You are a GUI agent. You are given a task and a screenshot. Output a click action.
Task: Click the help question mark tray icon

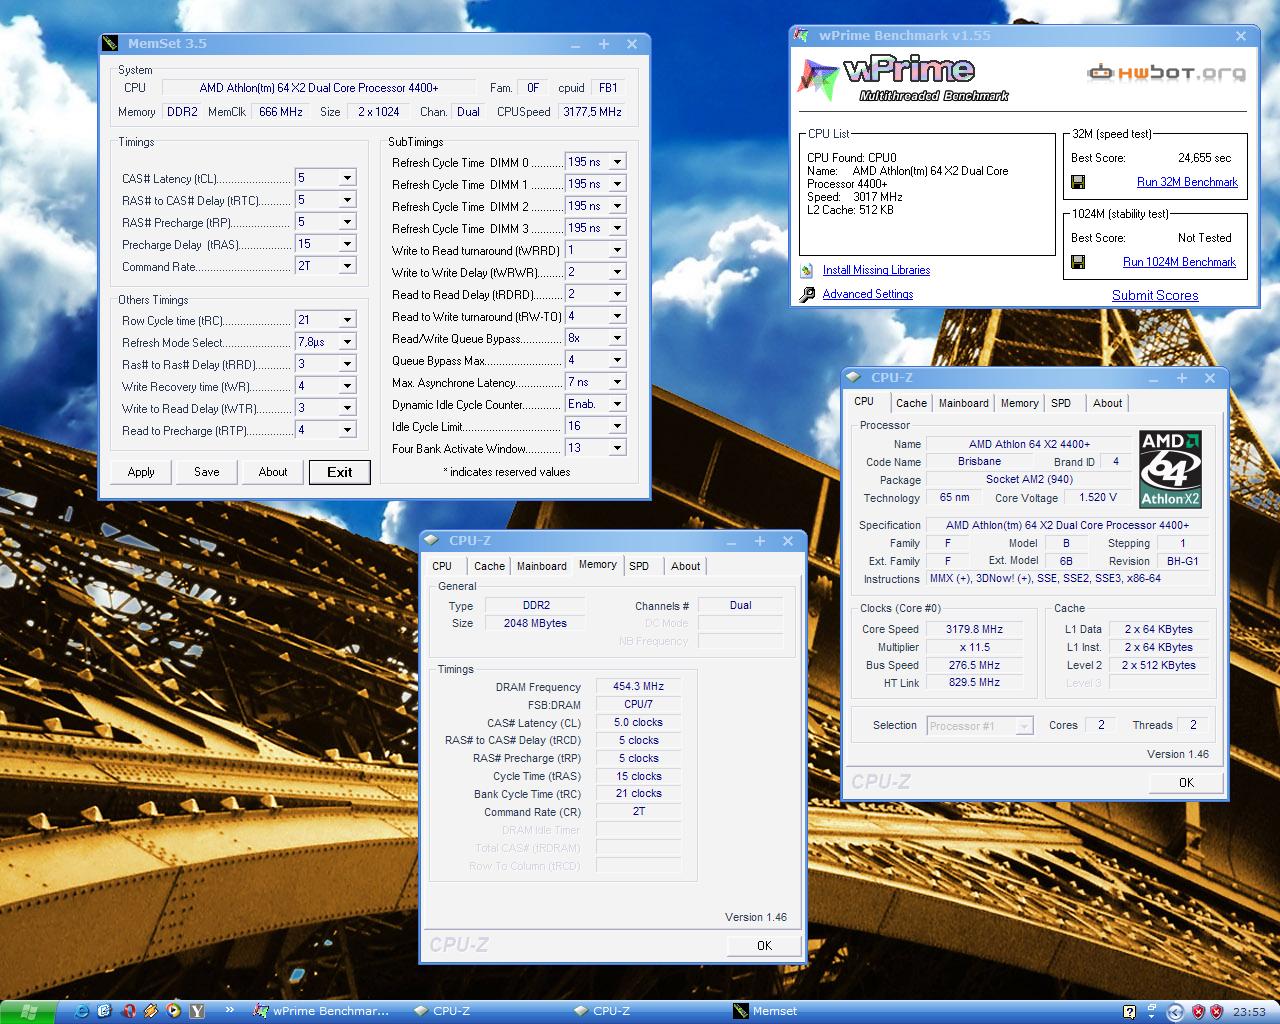pyautogui.click(x=1129, y=1012)
